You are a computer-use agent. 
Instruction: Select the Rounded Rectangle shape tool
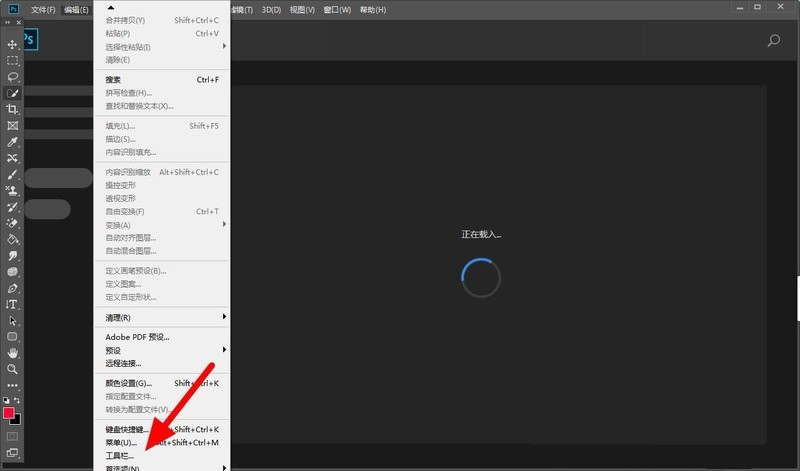(12, 337)
